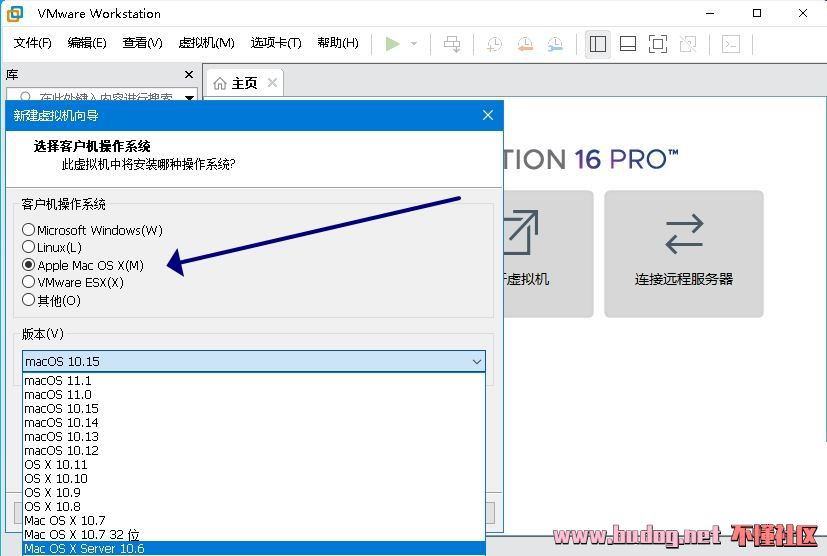Choose Mac OS X Server 10.6 option
Viewport: 827px width, 556px height.
[254, 548]
